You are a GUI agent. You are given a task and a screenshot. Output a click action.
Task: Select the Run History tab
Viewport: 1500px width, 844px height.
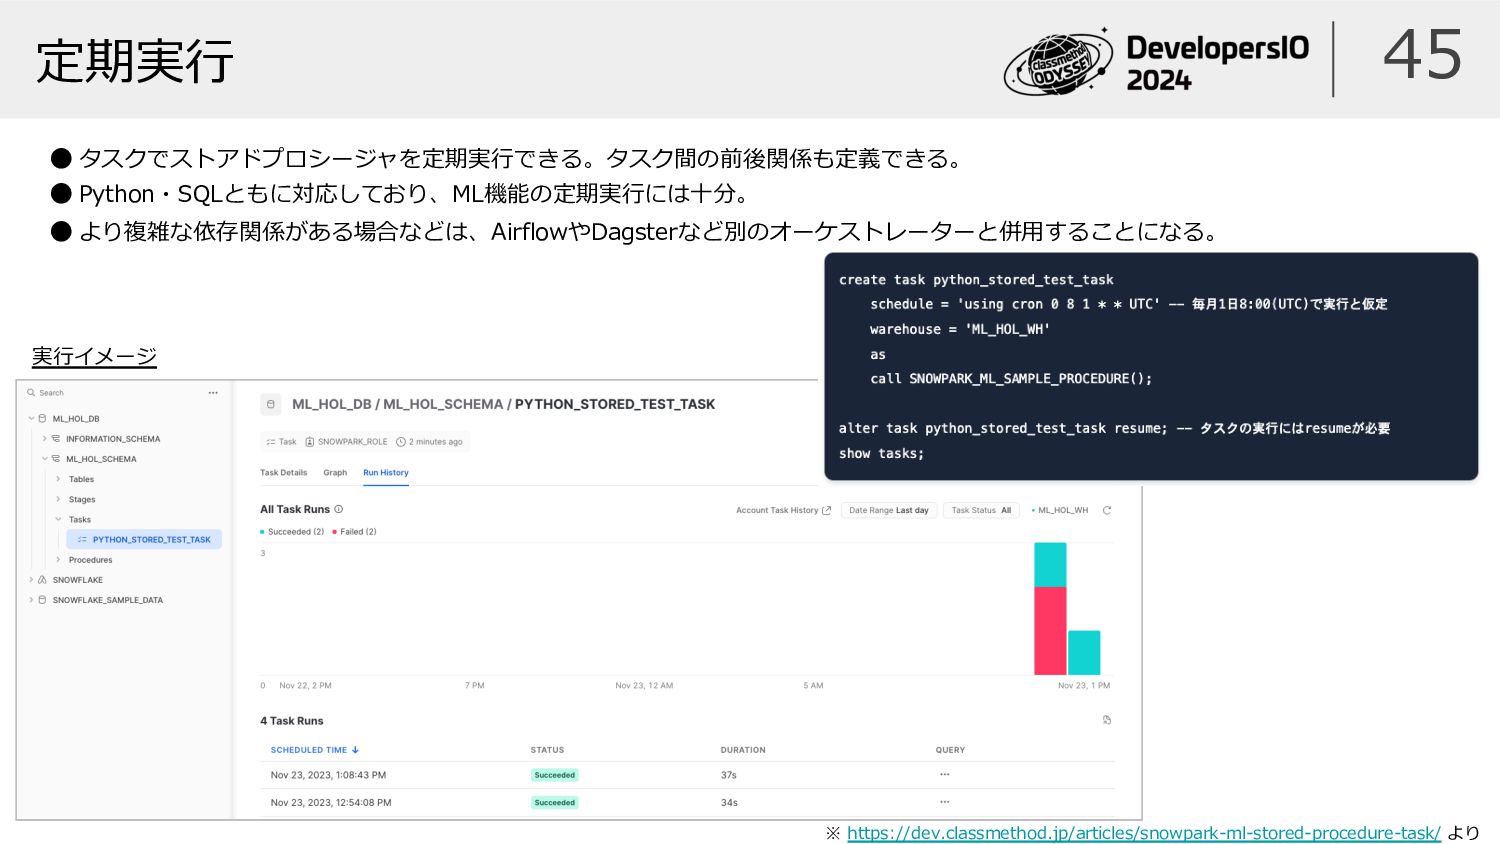click(386, 473)
